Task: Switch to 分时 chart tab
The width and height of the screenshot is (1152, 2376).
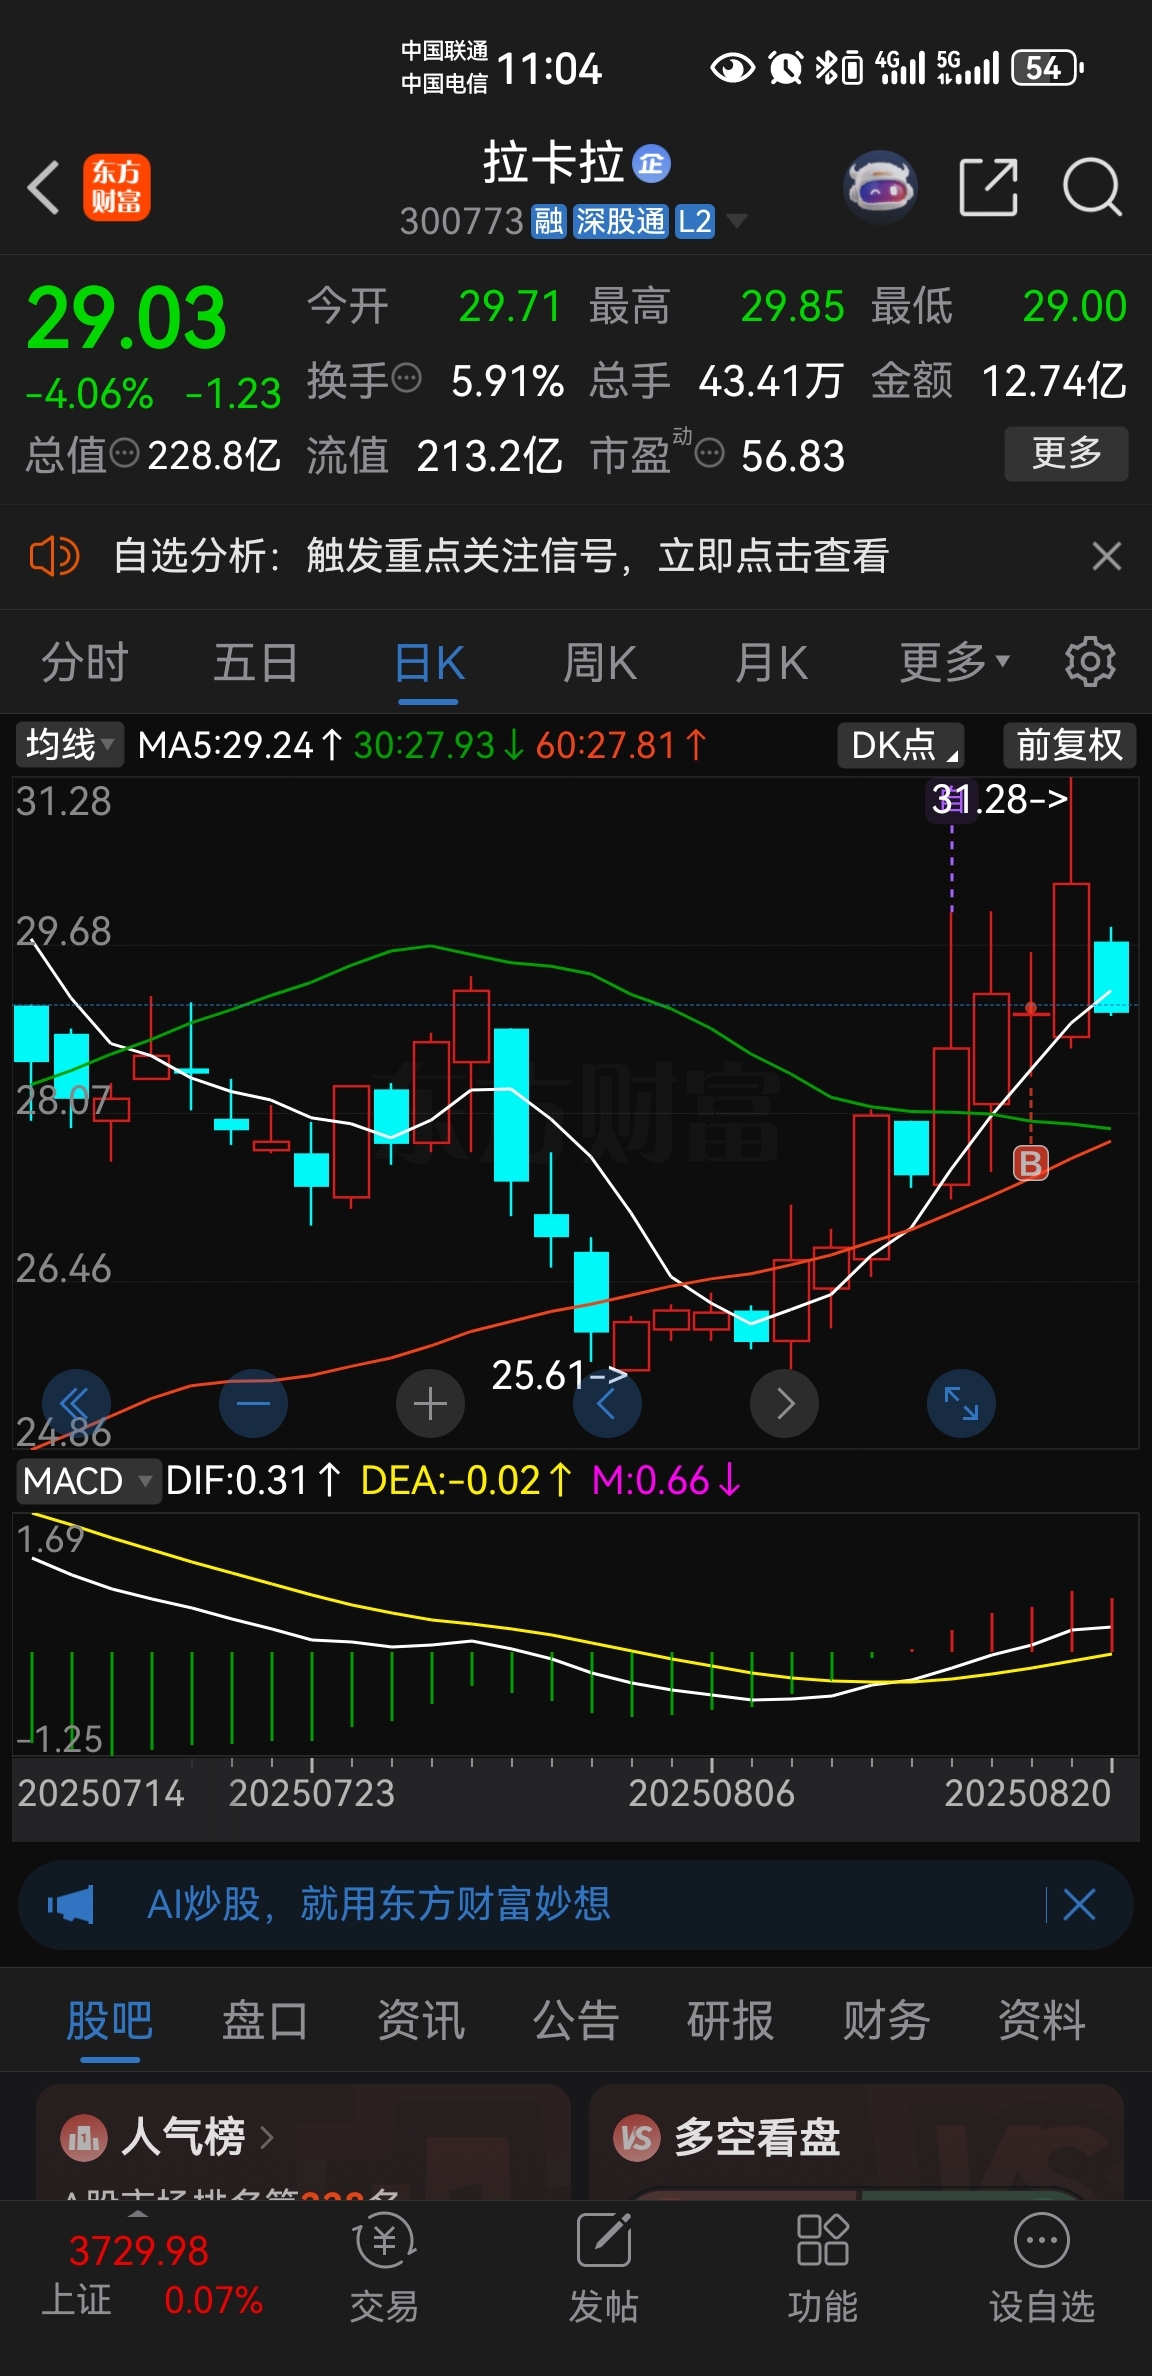Action: [85, 663]
